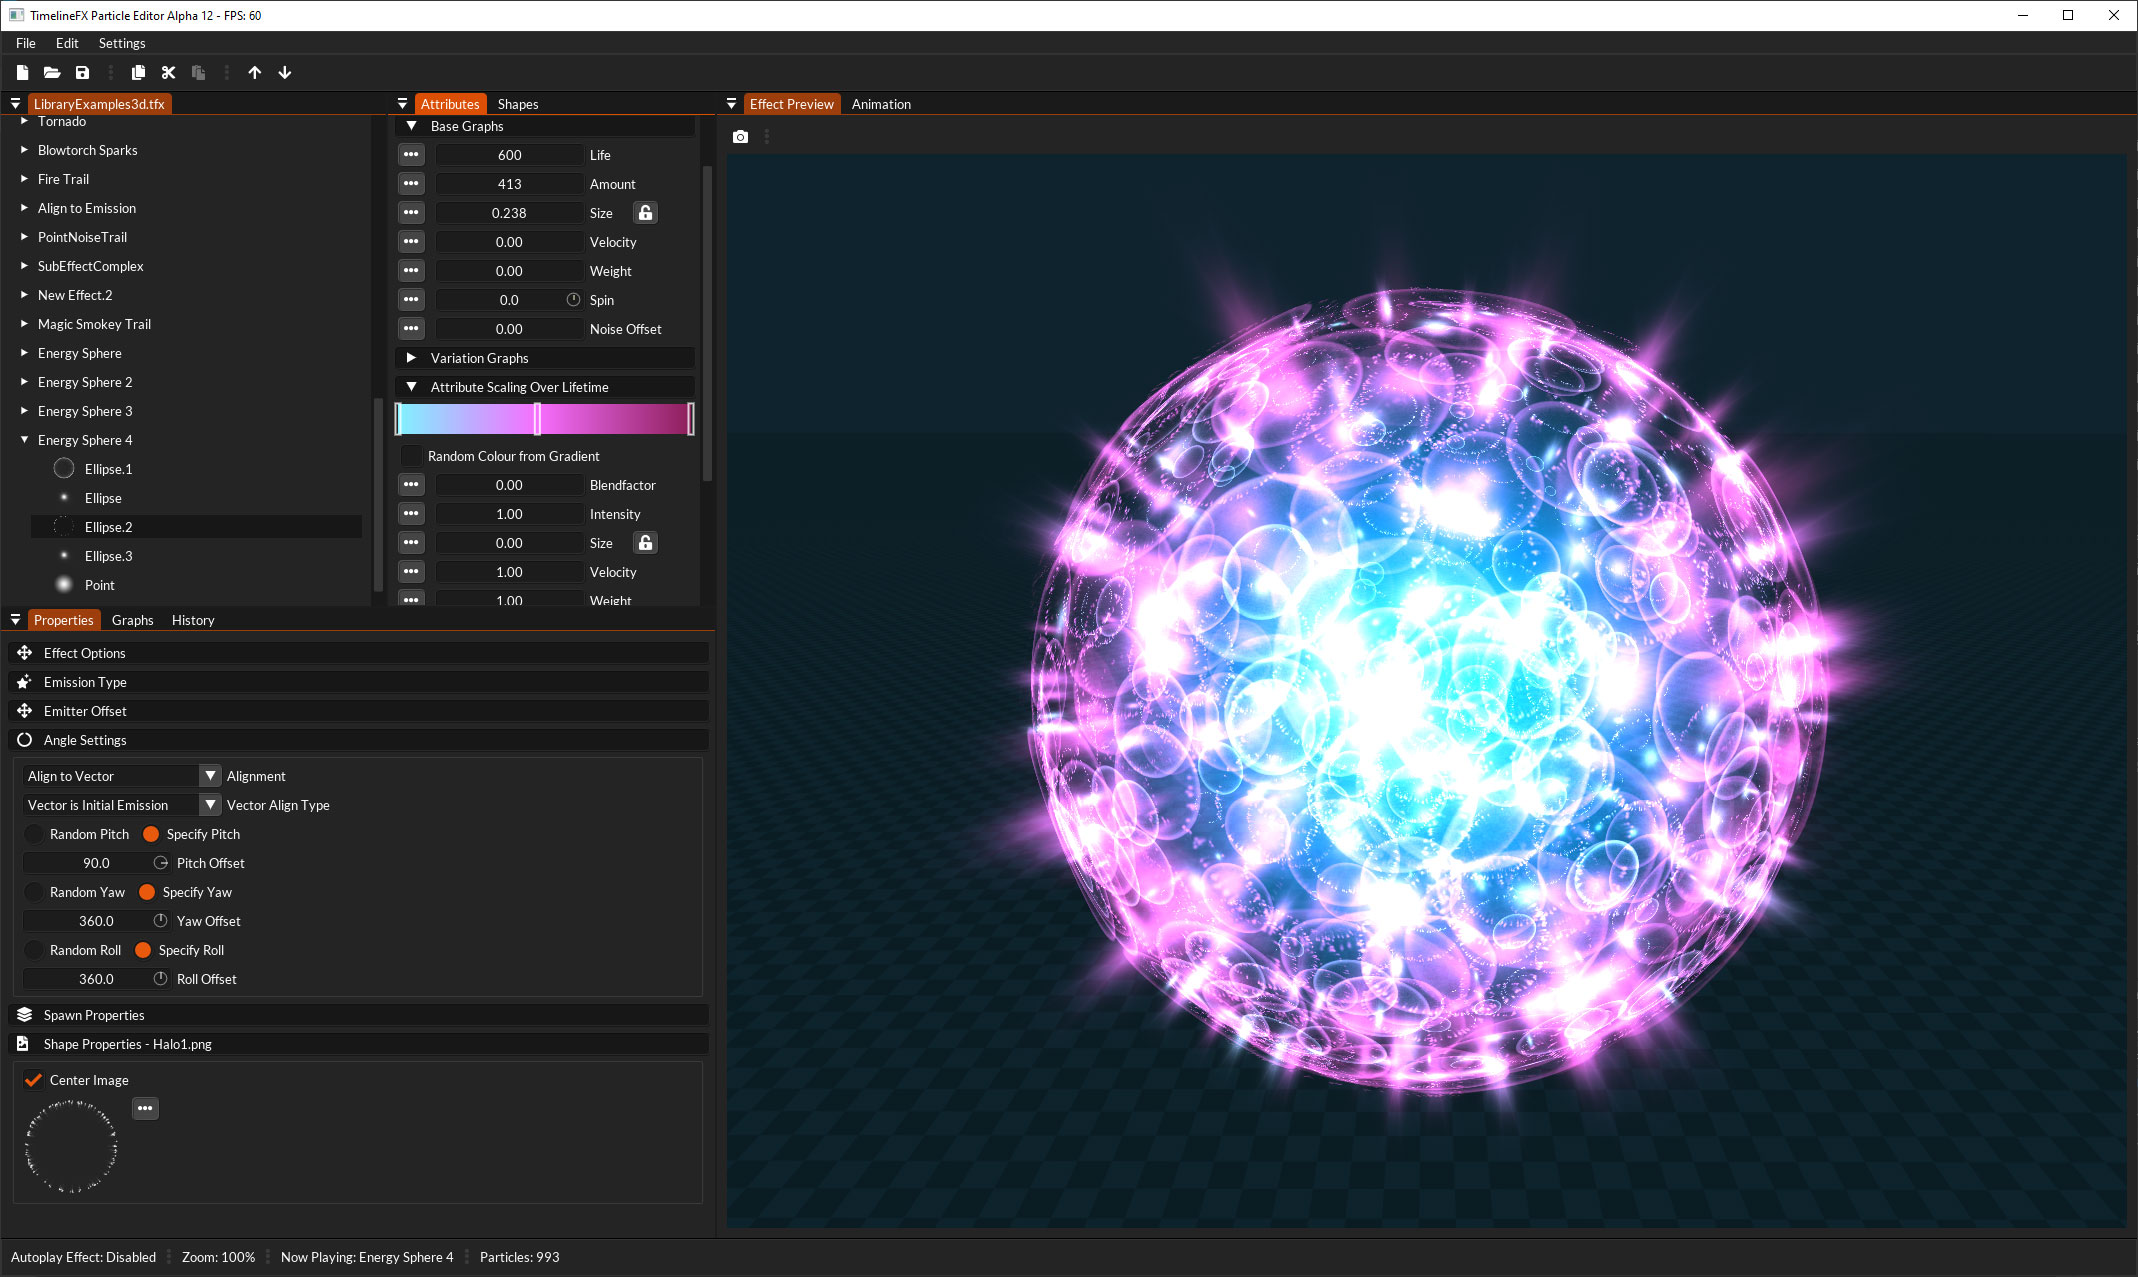Screen dimensions: 2138x1277
Task: Take a preview snapshot with the camera icon
Action: point(740,137)
